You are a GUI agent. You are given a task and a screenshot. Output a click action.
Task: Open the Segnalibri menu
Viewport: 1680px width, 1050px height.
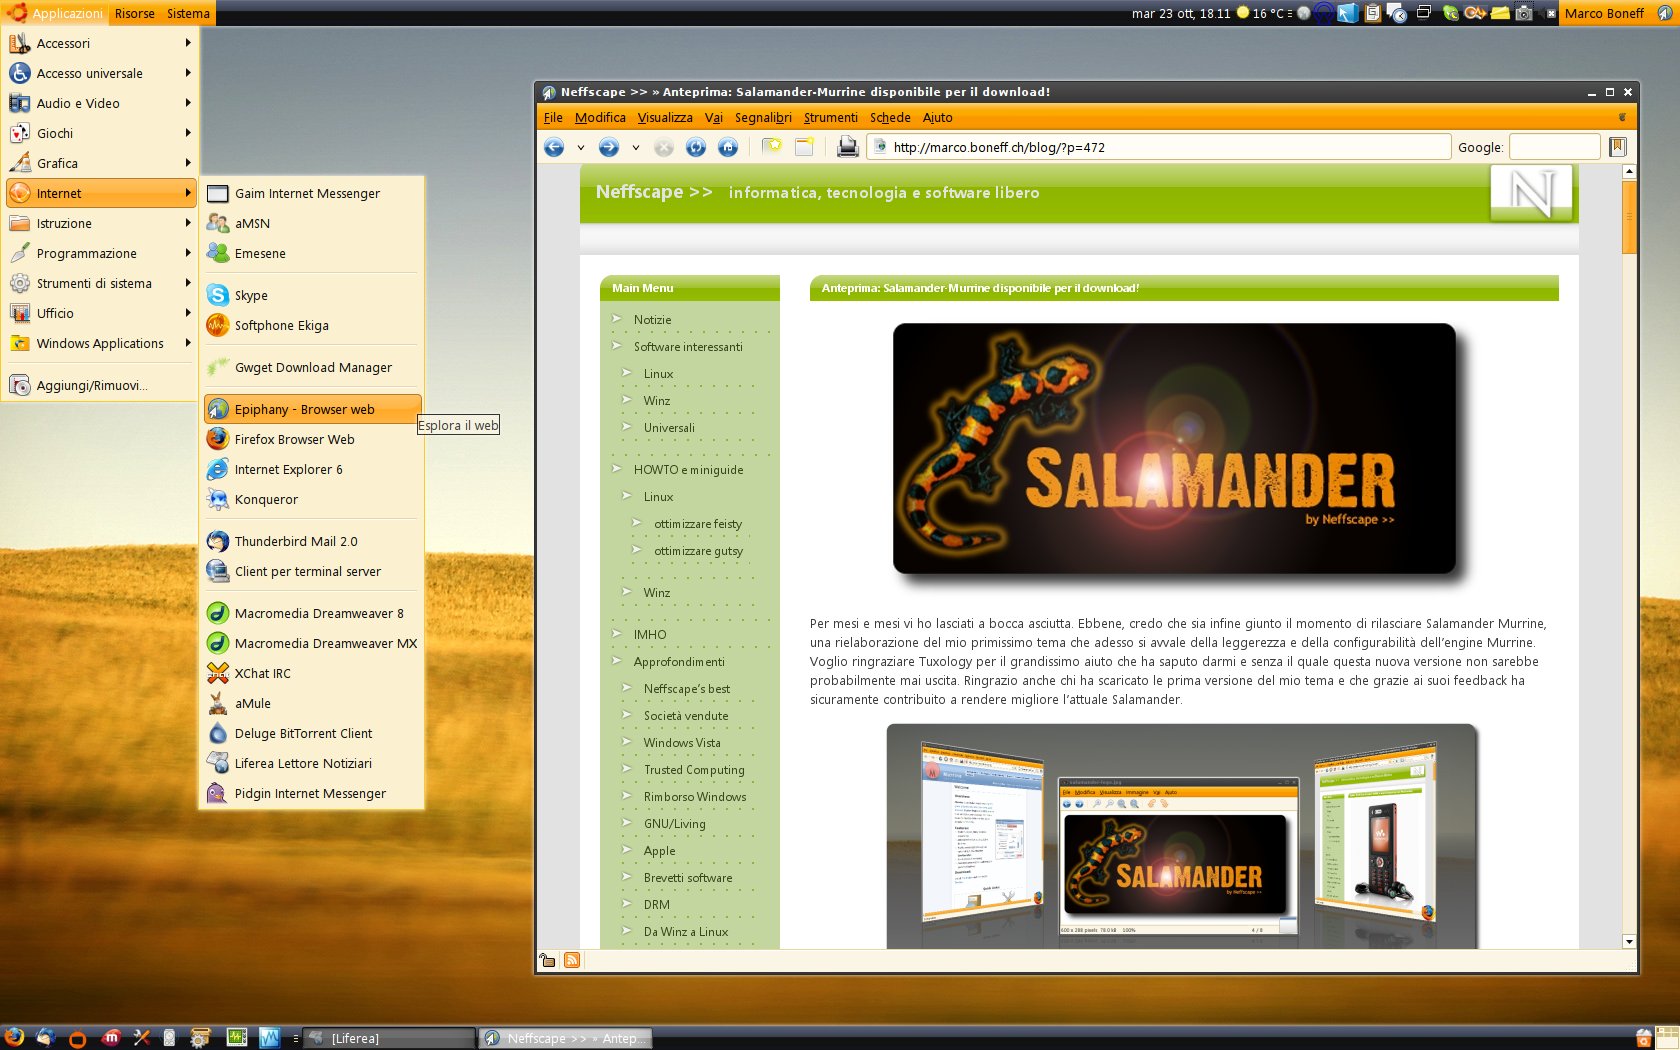[763, 117]
